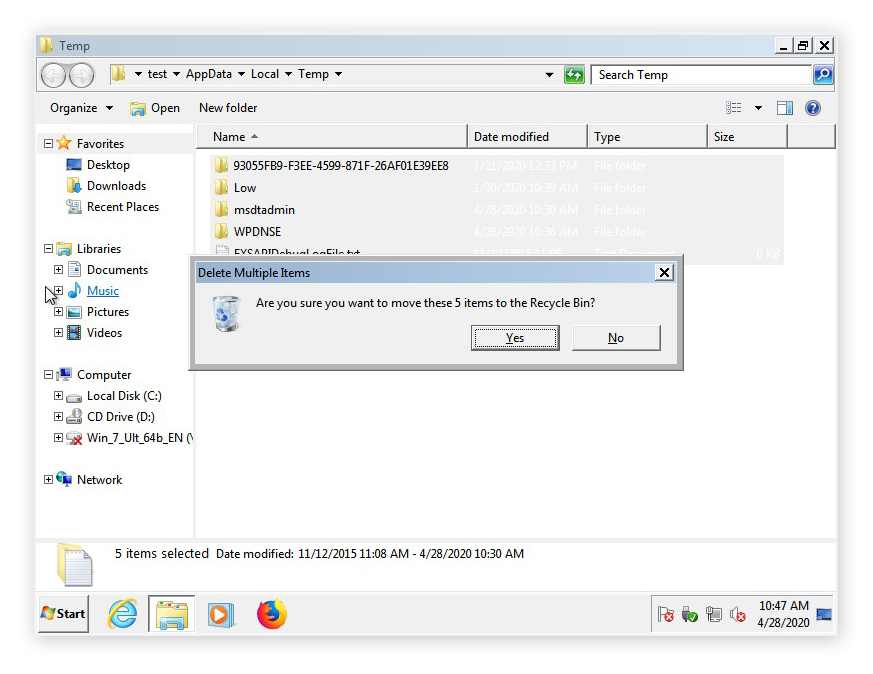Click the refresh icon beside the address bar
Viewport: 873px width, 674px height.
[x=574, y=74]
